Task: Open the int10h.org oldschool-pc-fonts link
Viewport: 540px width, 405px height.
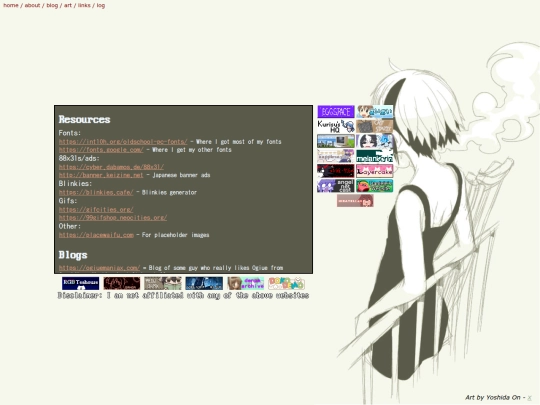Action: point(123,142)
